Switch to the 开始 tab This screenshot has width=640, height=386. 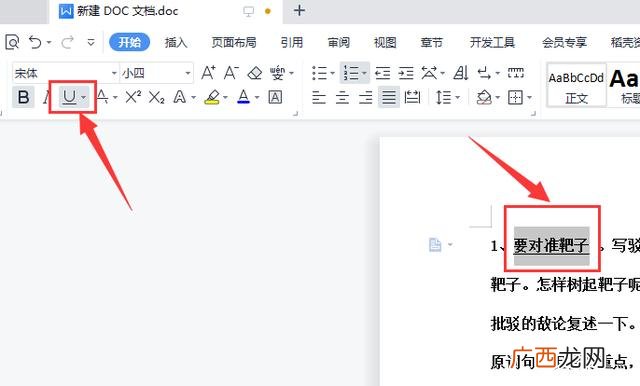129,42
